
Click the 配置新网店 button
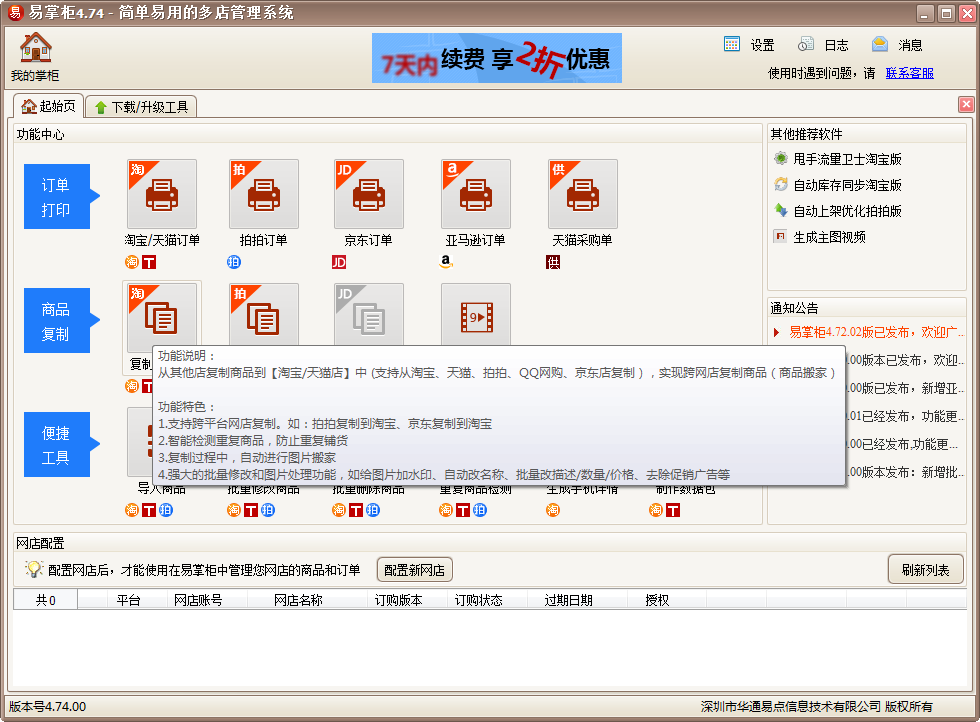(x=414, y=570)
